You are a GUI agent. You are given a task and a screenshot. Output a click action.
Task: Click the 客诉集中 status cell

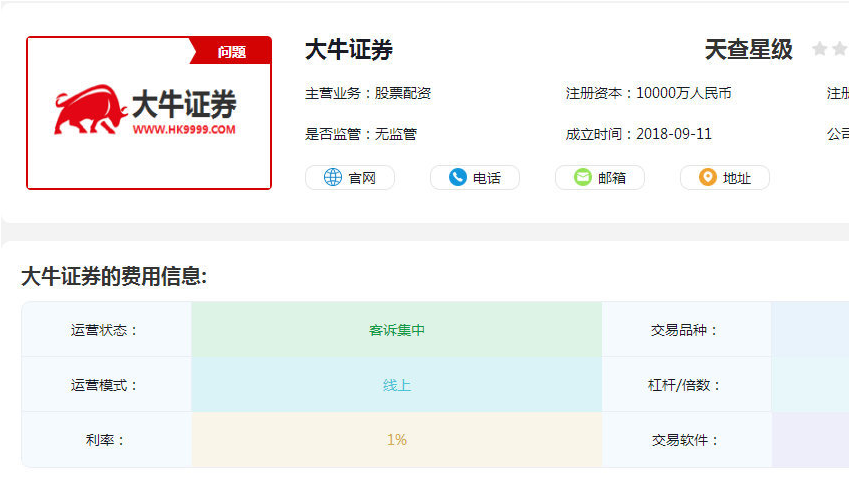pos(396,329)
